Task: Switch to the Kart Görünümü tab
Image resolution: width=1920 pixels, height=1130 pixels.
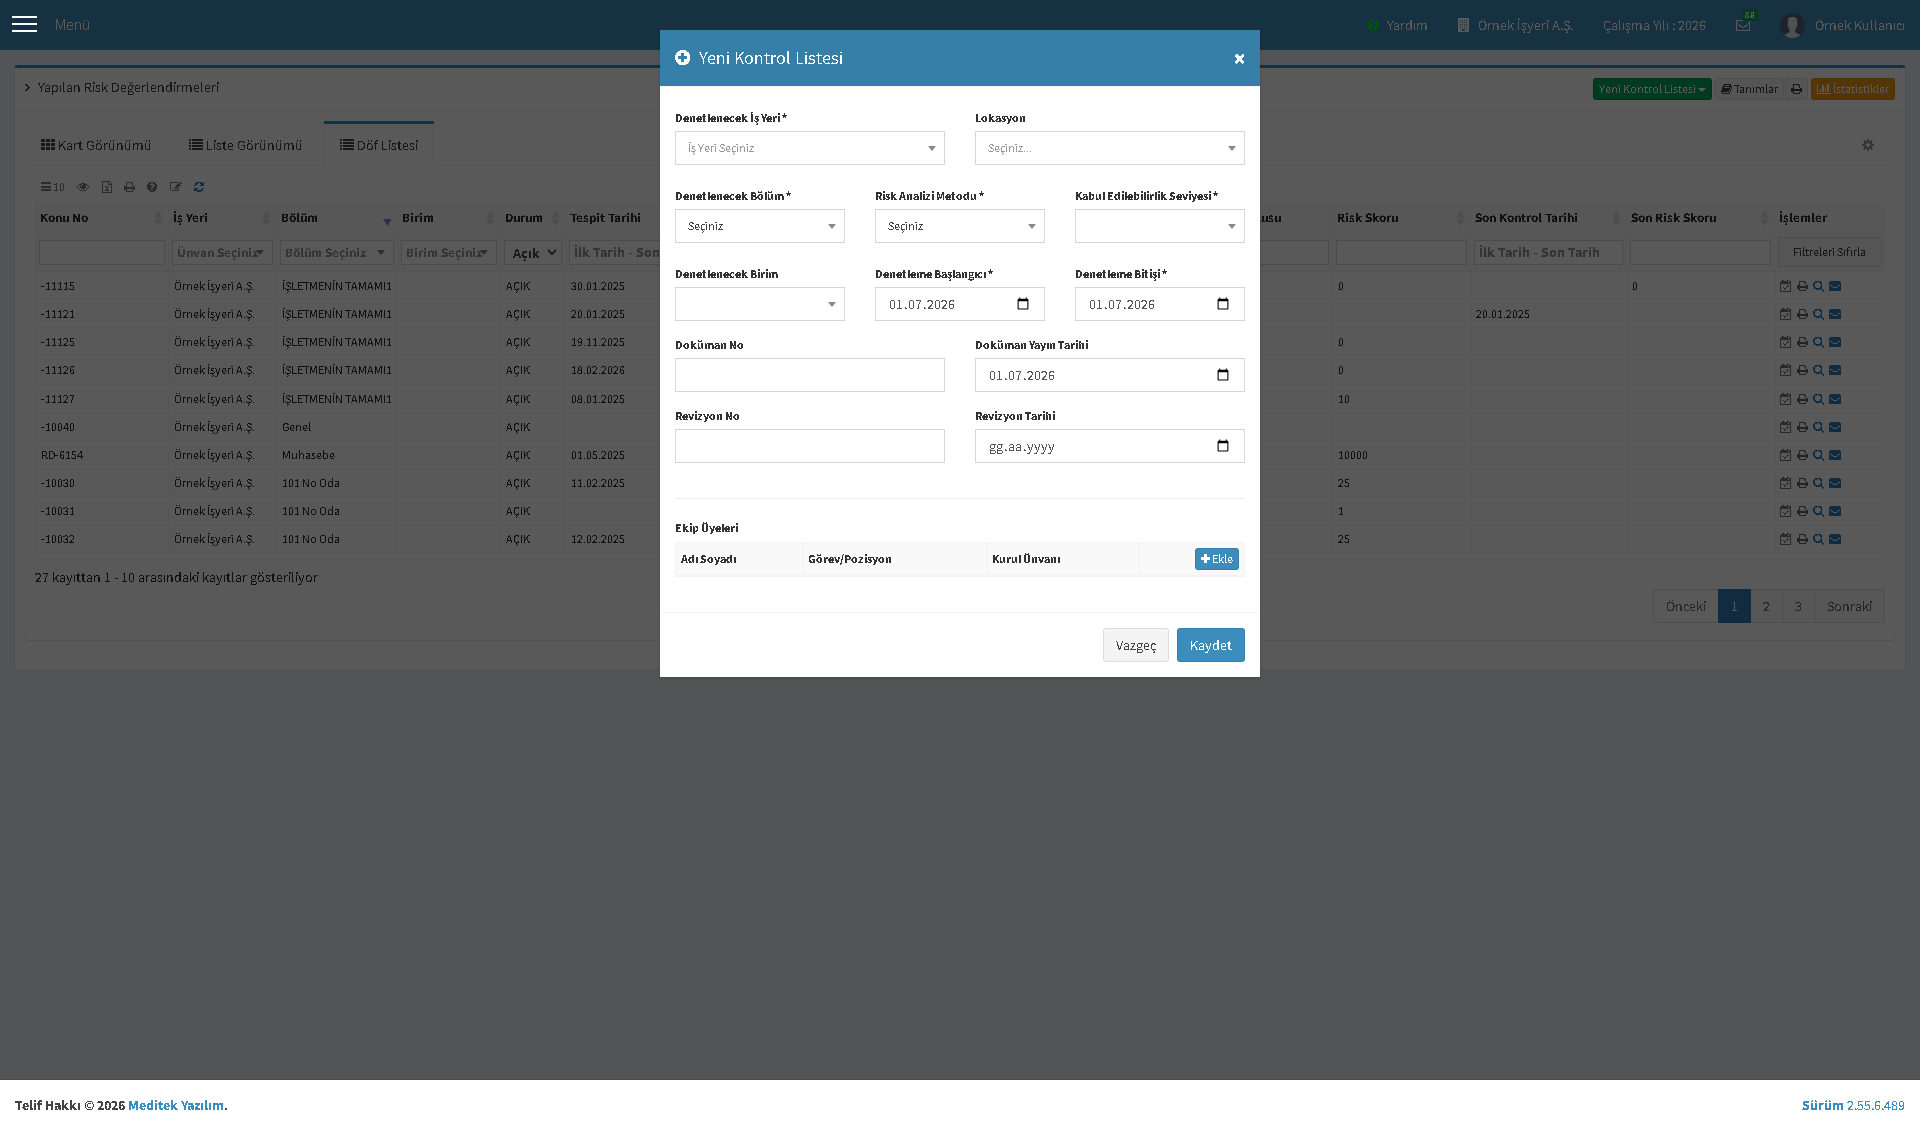Action: pyautogui.click(x=96, y=145)
